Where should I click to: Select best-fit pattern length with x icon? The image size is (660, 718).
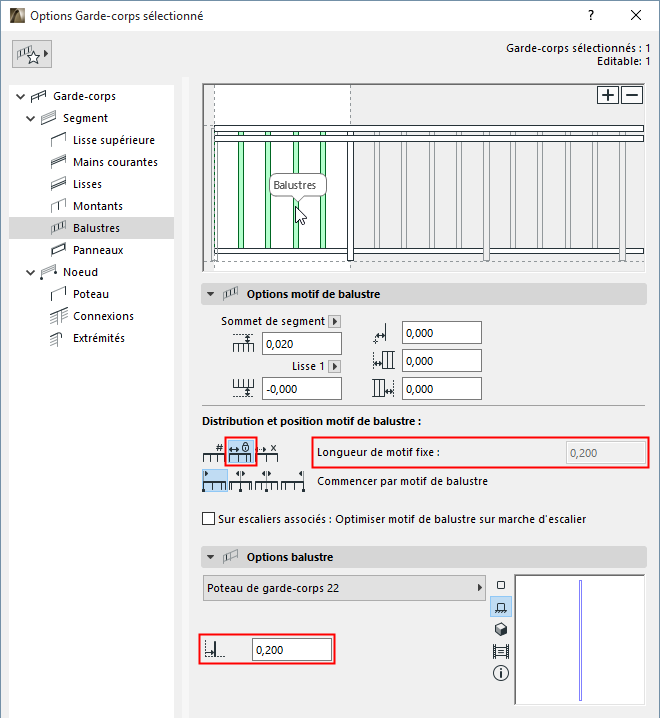(267, 452)
